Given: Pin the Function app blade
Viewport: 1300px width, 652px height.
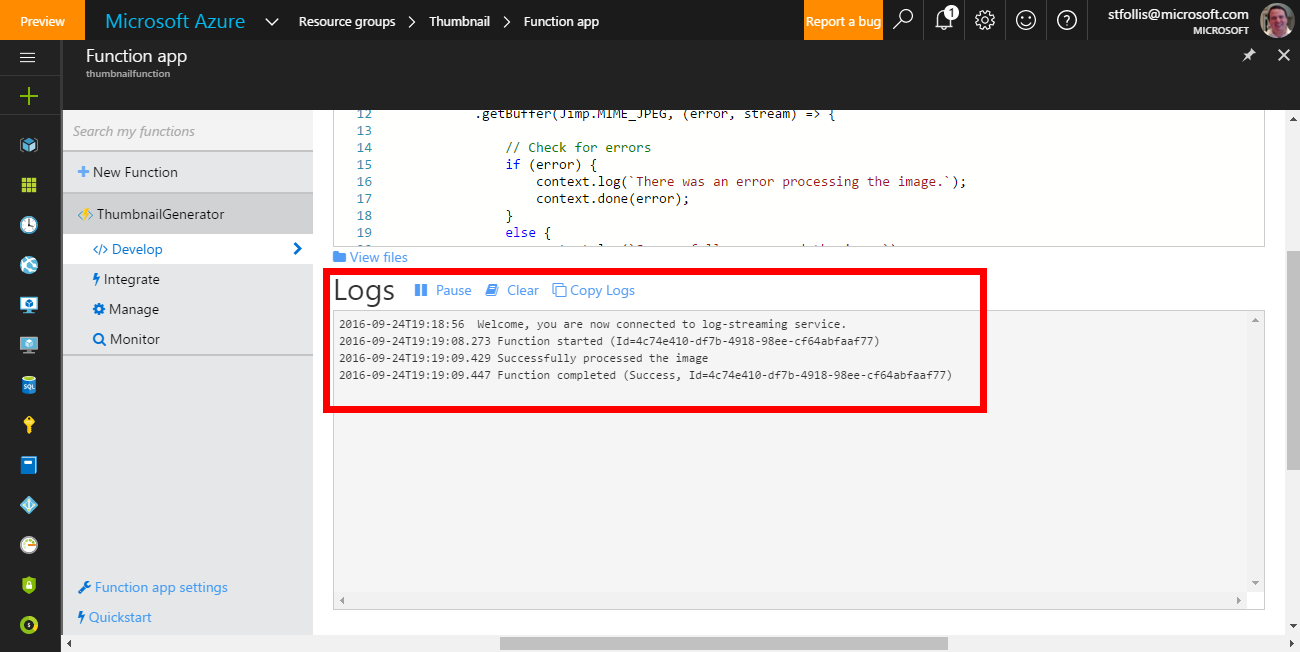Looking at the screenshot, I should (1248, 56).
